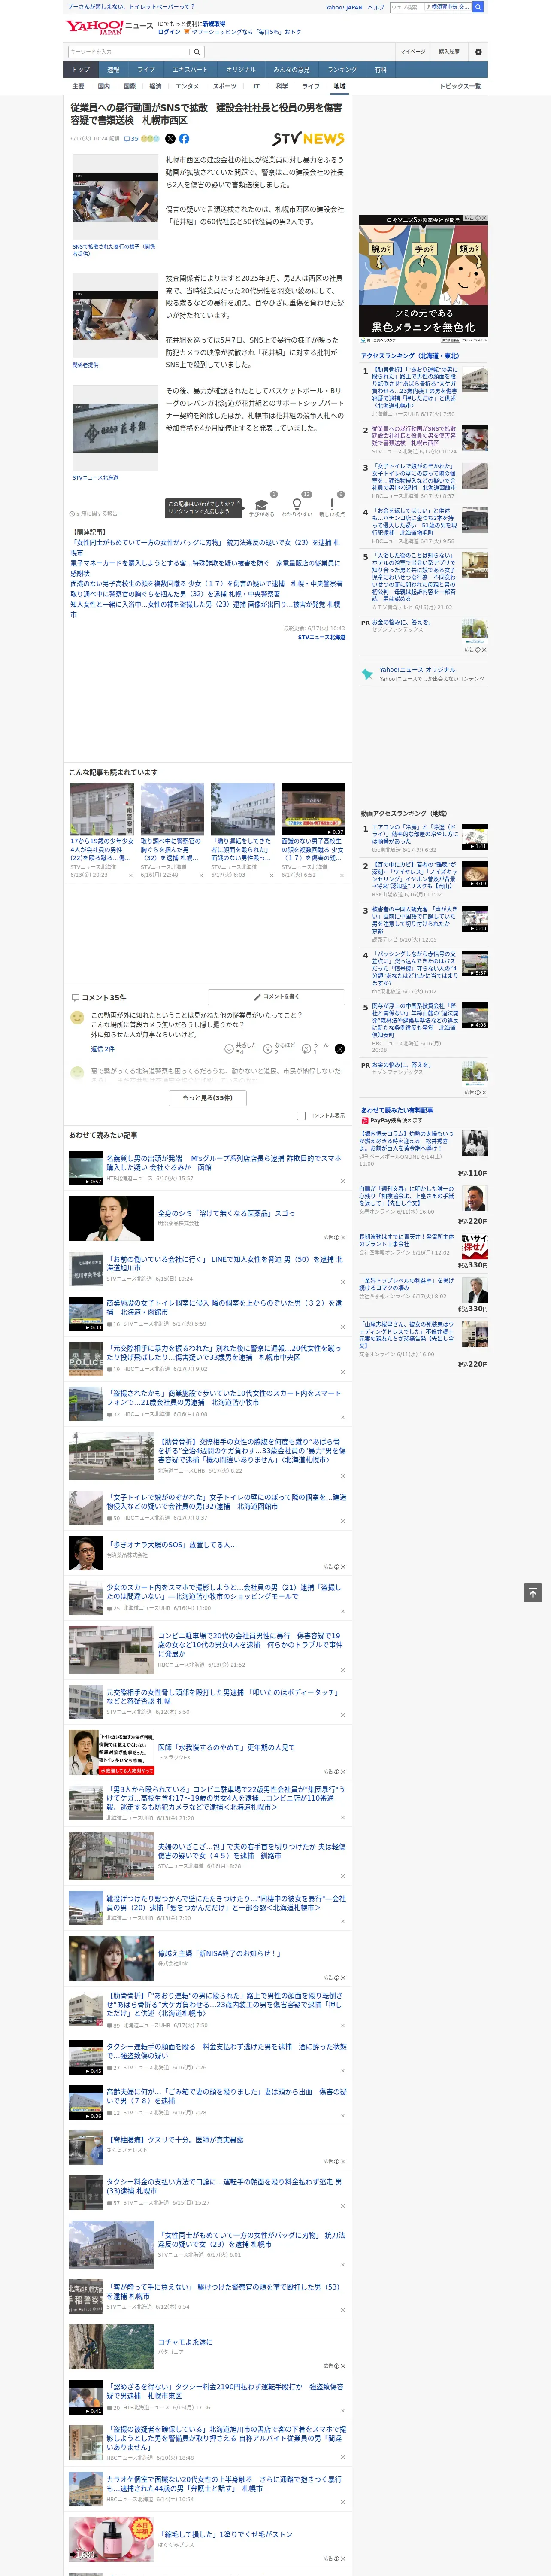The image size is (551, 2576).
Task: Click the ログイン link
Action: click(x=169, y=32)
